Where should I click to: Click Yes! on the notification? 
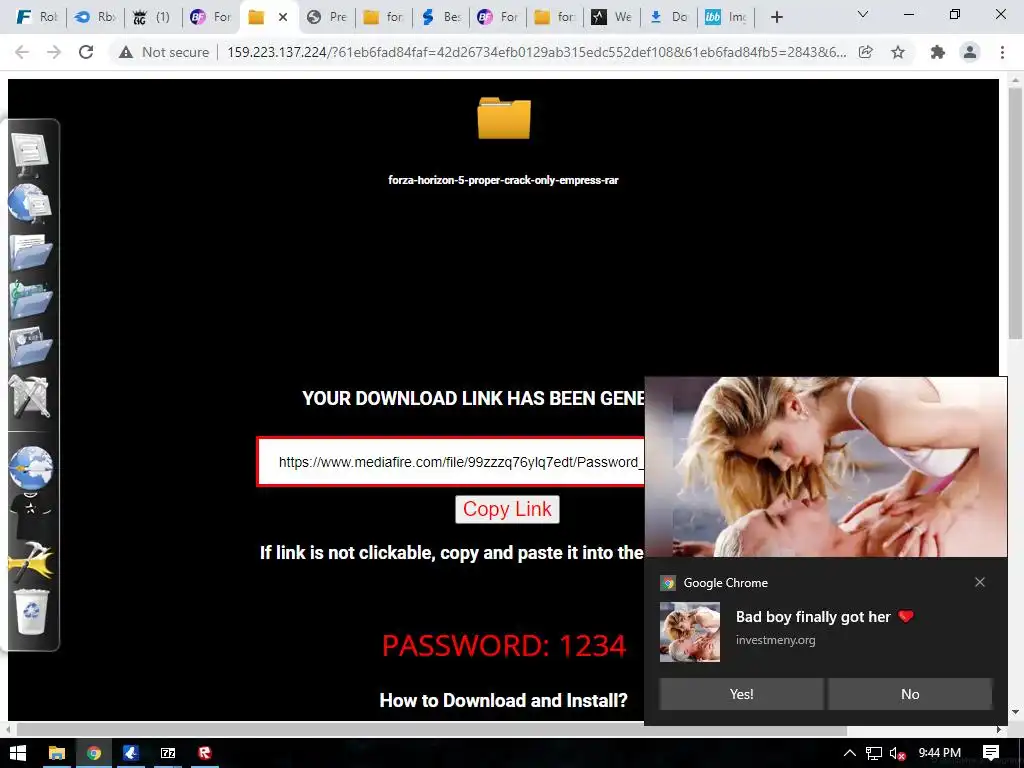tap(741, 694)
